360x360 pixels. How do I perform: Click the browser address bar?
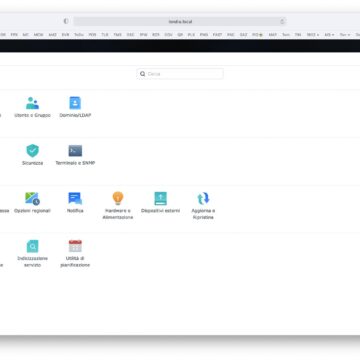[x=180, y=21]
